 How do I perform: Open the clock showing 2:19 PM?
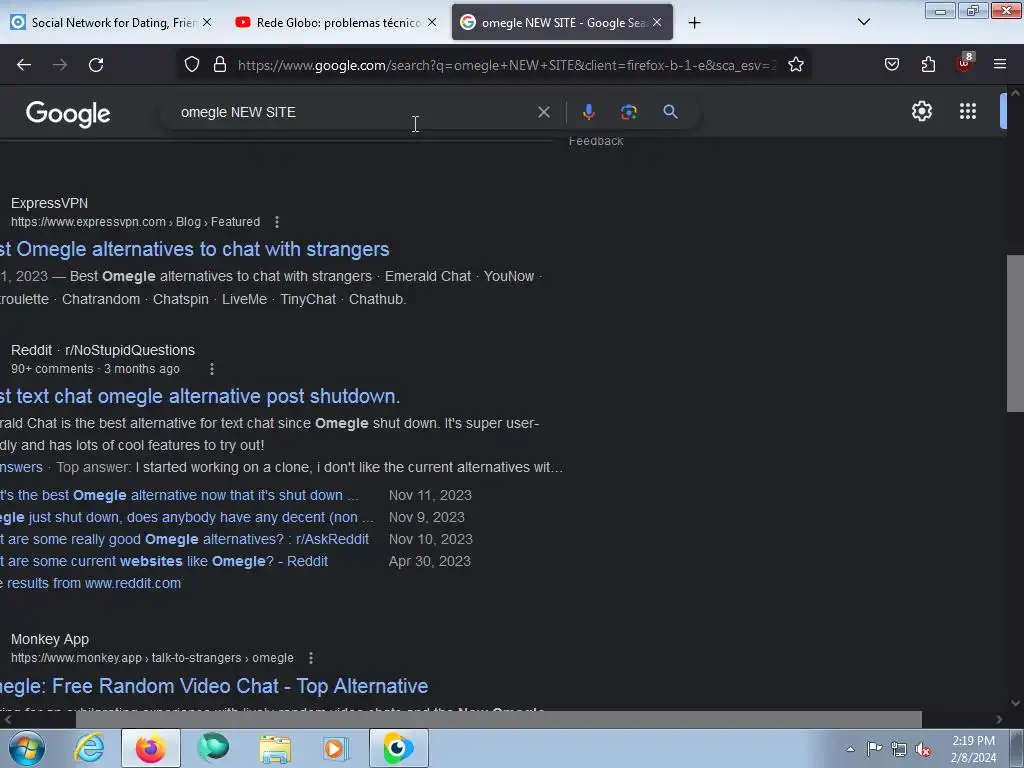click(973, 749)
